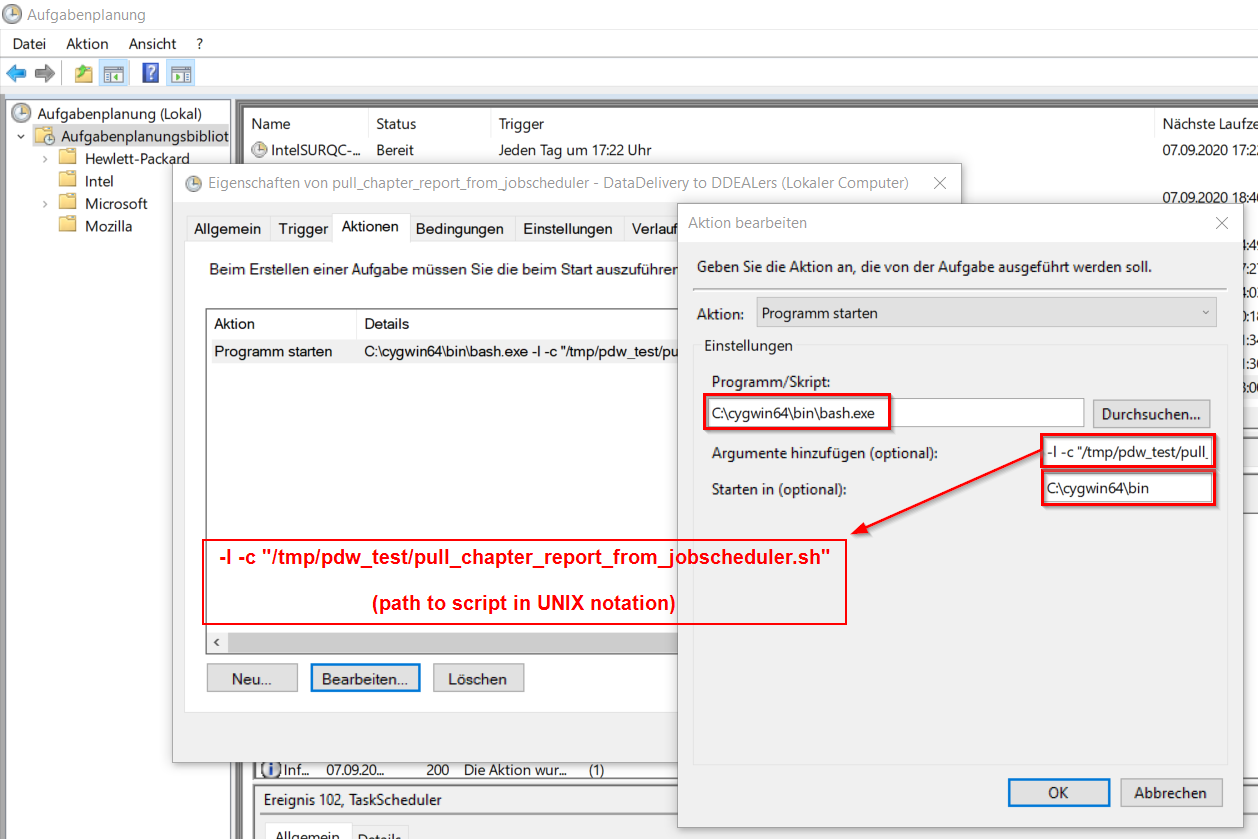
Task: Expand the Microsoft folder node
Action: [45, 204]
